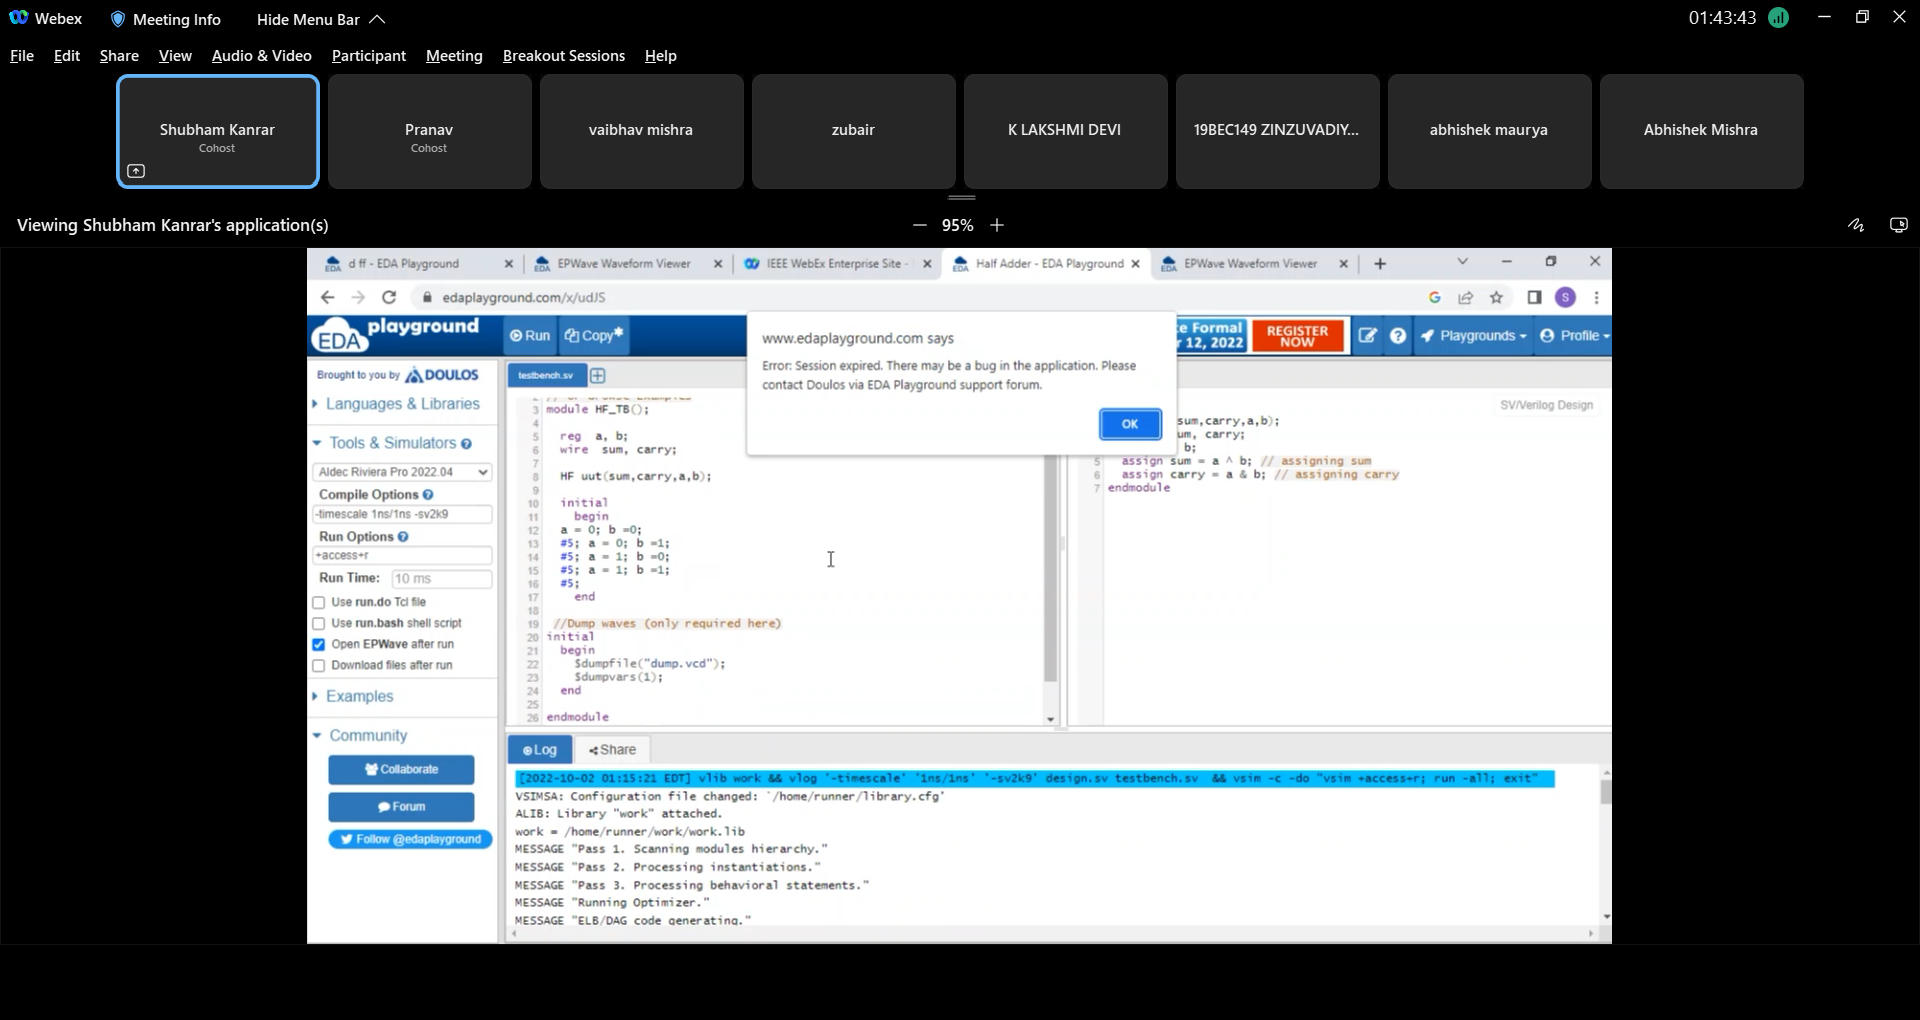The image size is (1920, 1020).
Task: Add a new testbench file tab
Action: pos(598,375)
